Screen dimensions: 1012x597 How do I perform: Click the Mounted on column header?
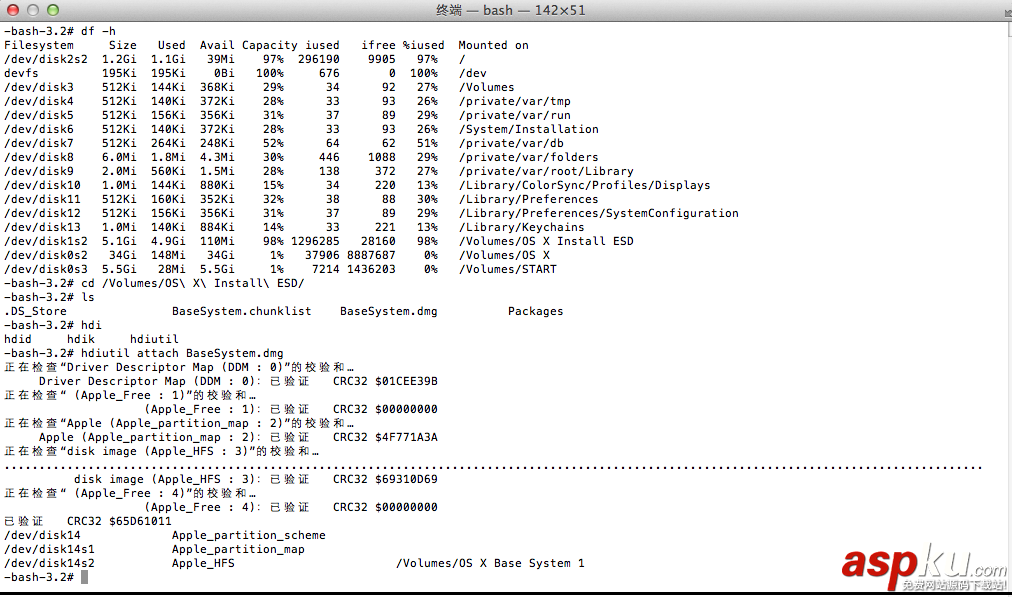coord(493,45)
